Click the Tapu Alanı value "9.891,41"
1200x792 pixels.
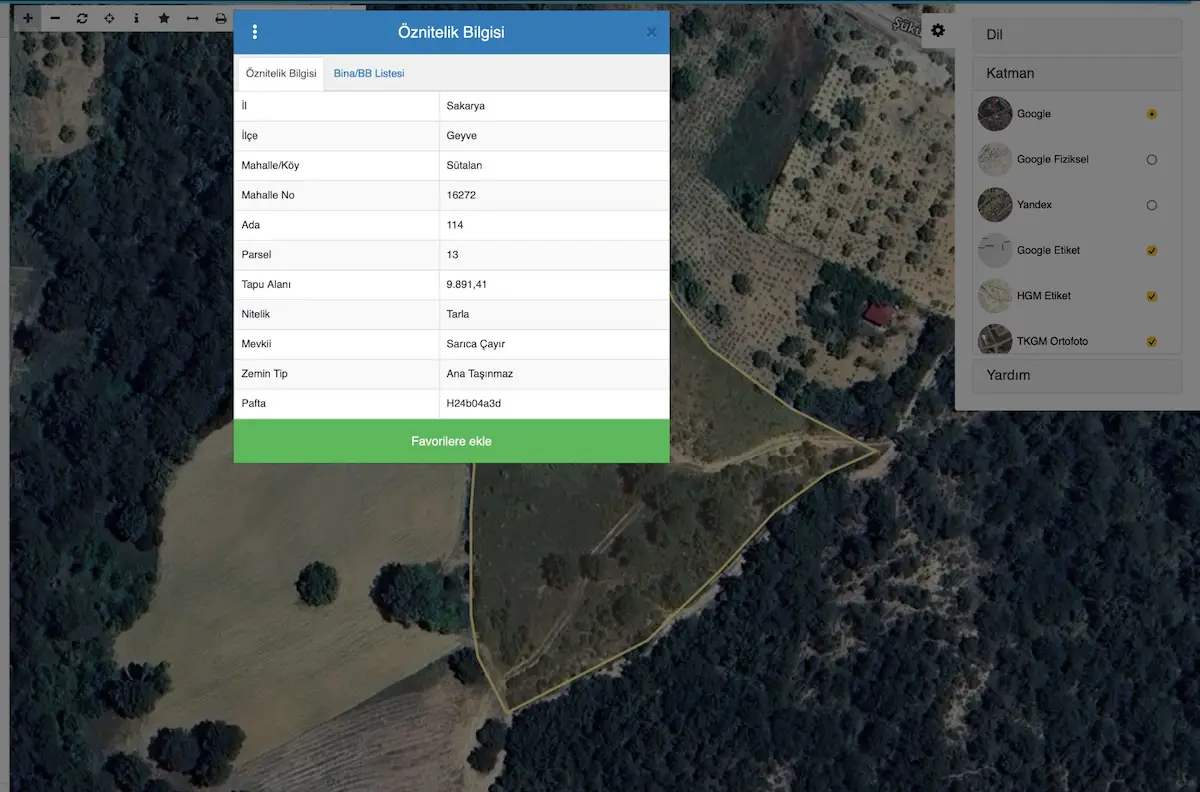[x=467, y=285]
